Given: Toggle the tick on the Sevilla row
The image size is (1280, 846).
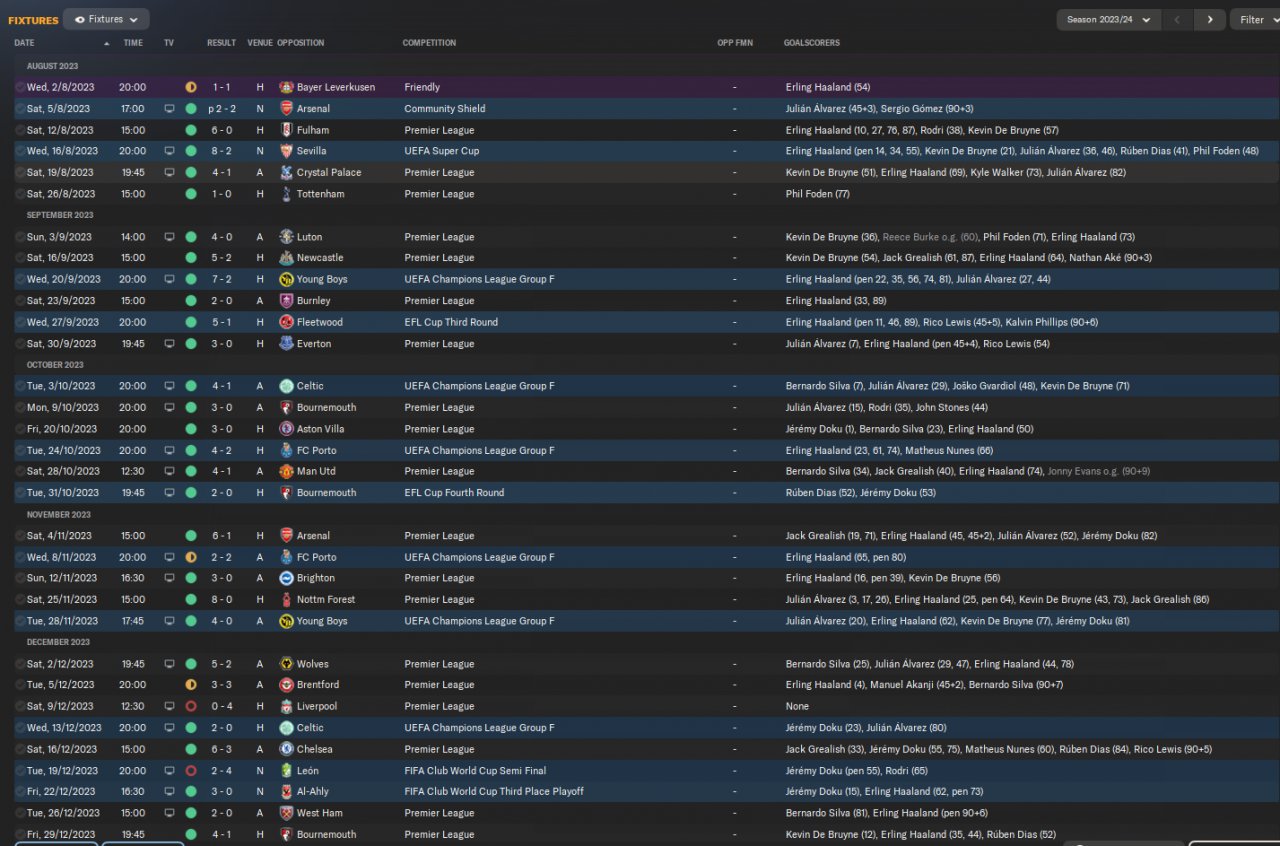Looking at the screenshot, I should tap(20, 151).
